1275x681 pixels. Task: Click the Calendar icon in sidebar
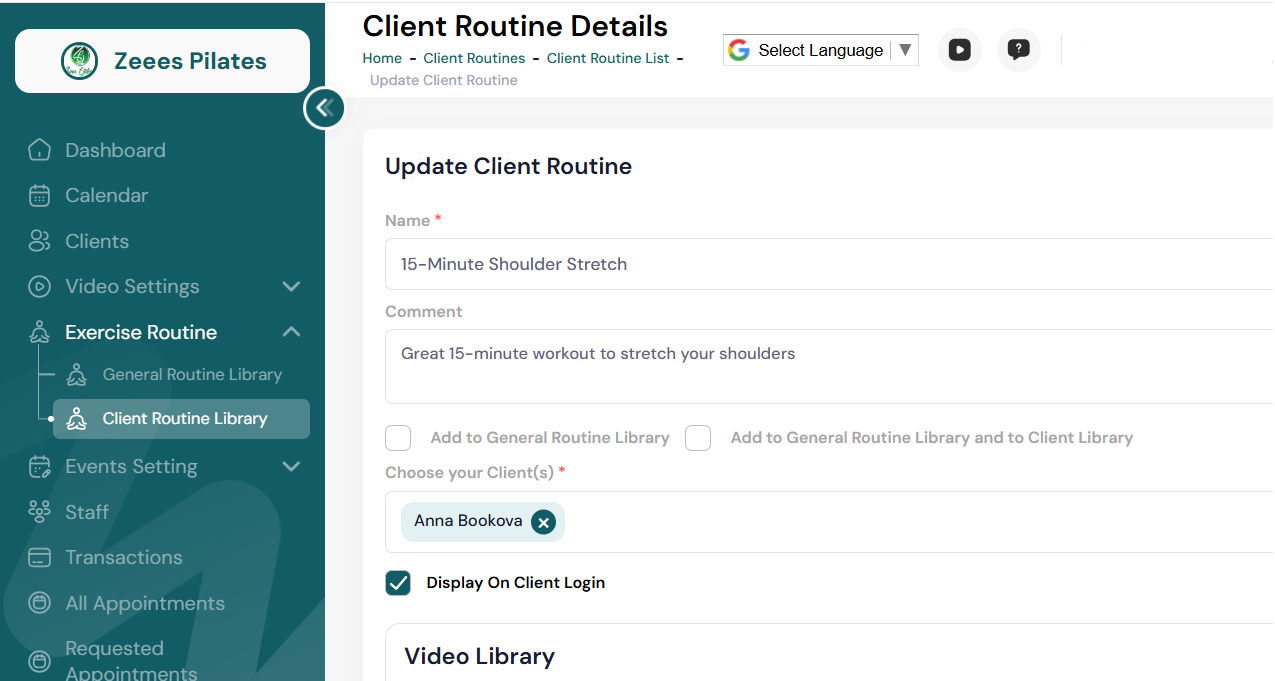pos(39,195)
